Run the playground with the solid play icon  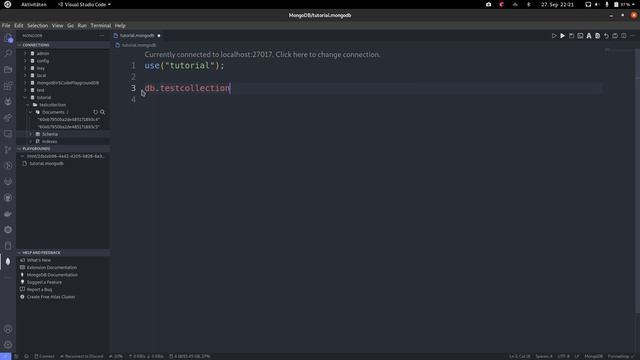[x=562, y=36]
